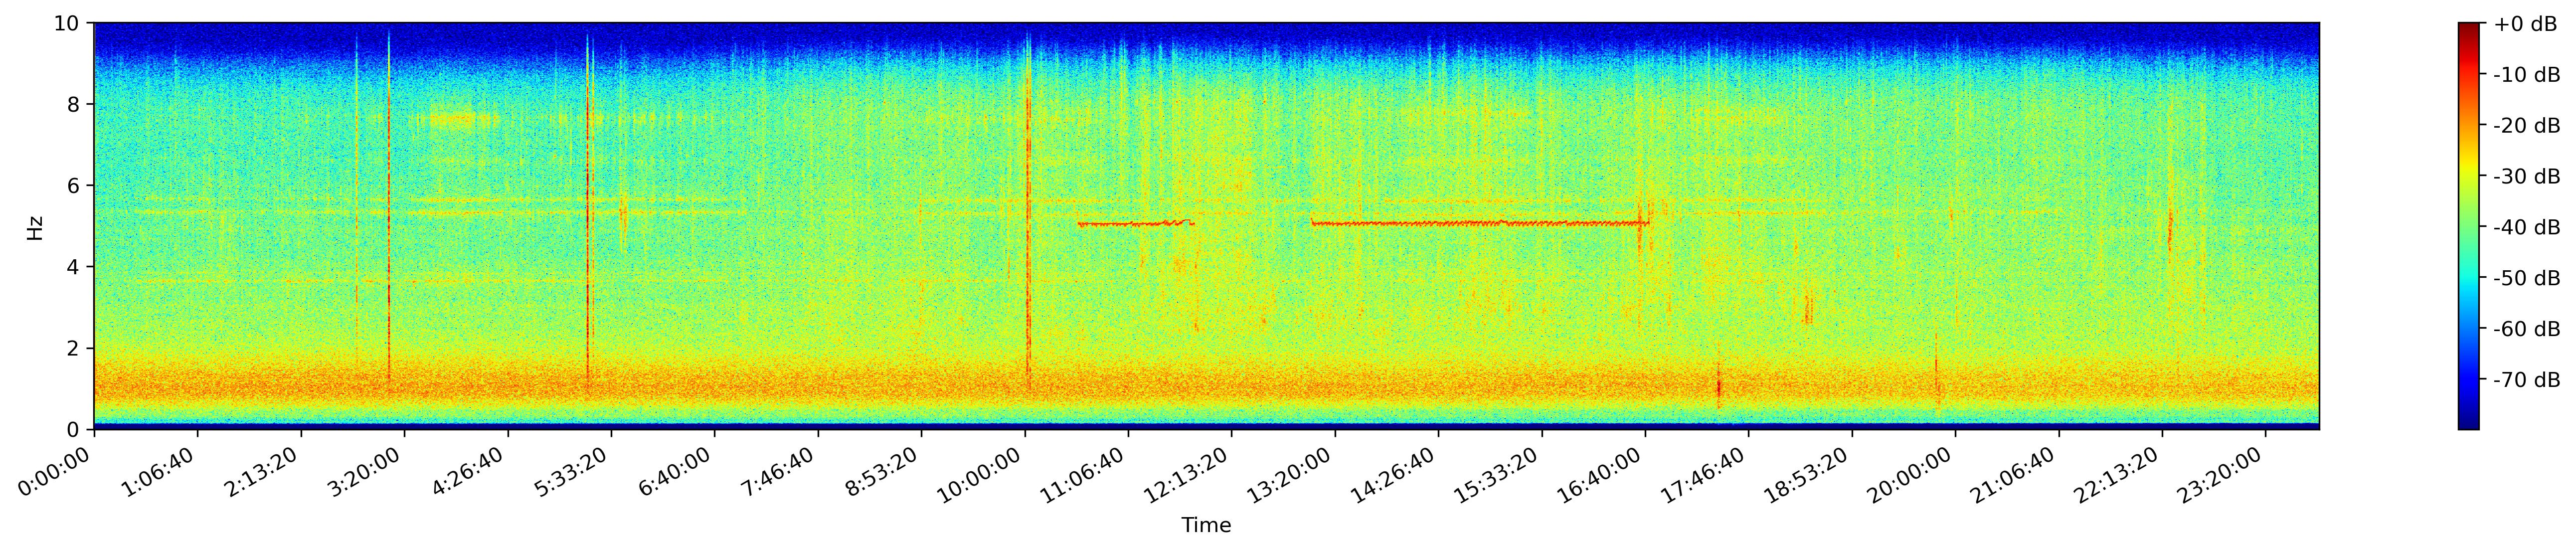
Task: Click the broadband spike just before 5:33:20
Action: pyautogui.click(x=588, y=210)
